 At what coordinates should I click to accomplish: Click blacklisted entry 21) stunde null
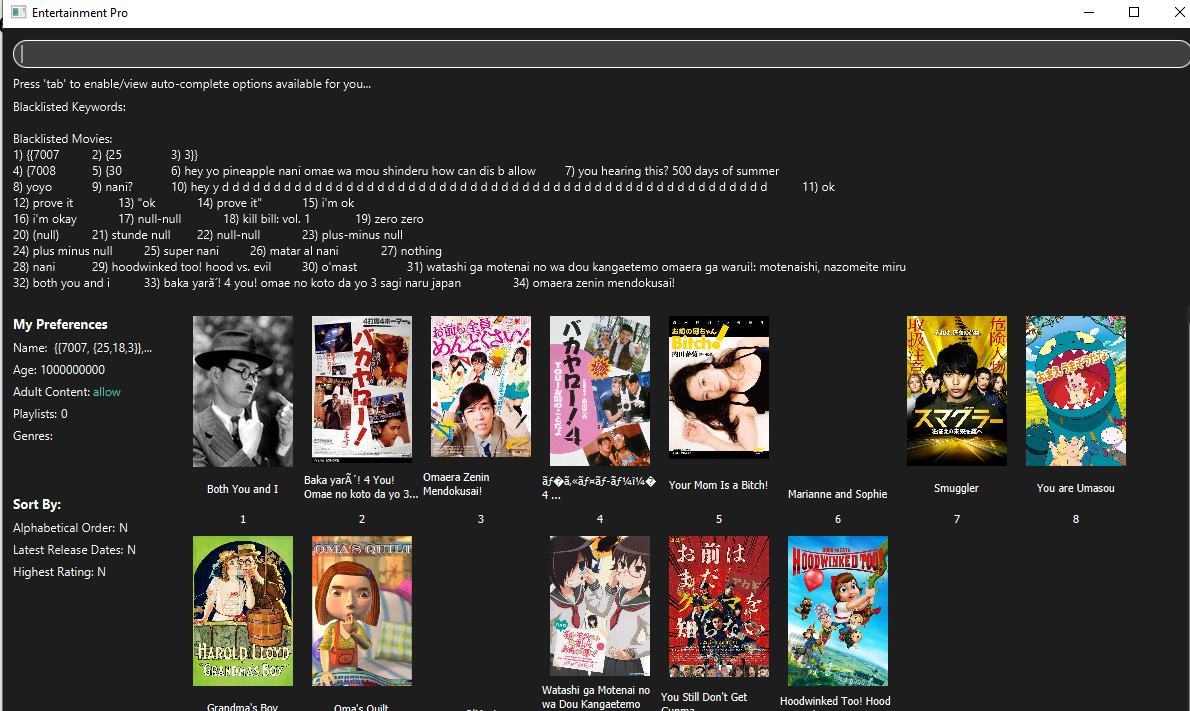pos(131,235)
